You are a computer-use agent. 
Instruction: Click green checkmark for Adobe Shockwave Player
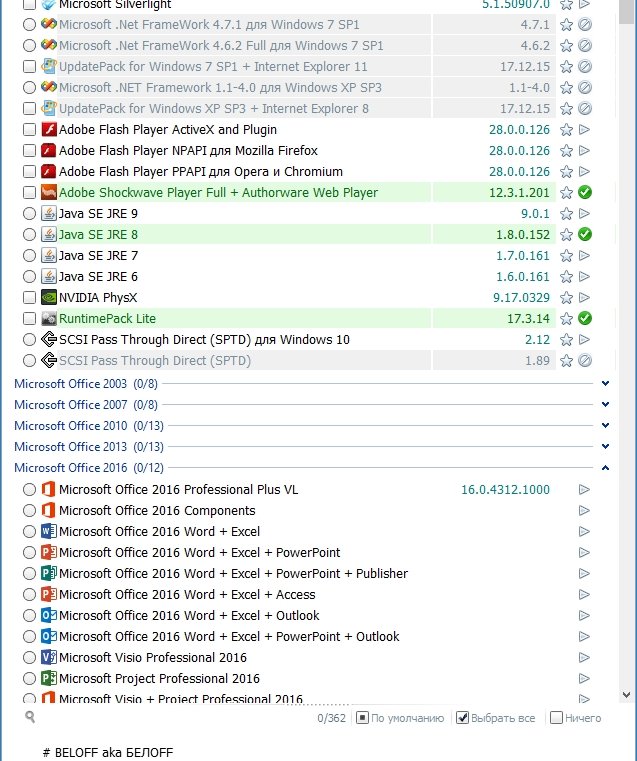coord(585,193)
